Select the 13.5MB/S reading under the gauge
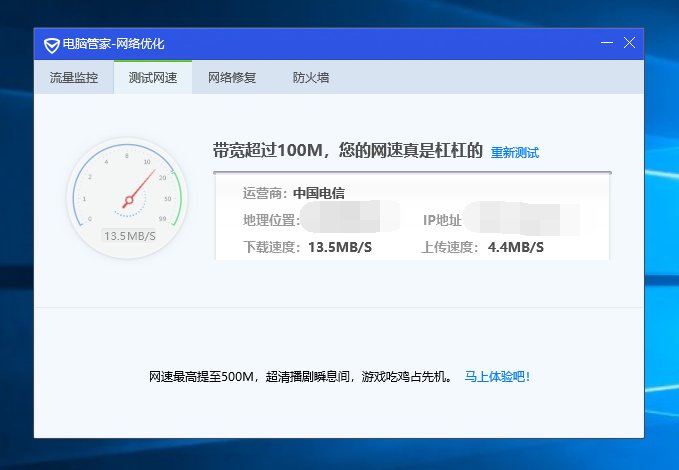This screenshot has width=679, height=470. click(129, 236)
